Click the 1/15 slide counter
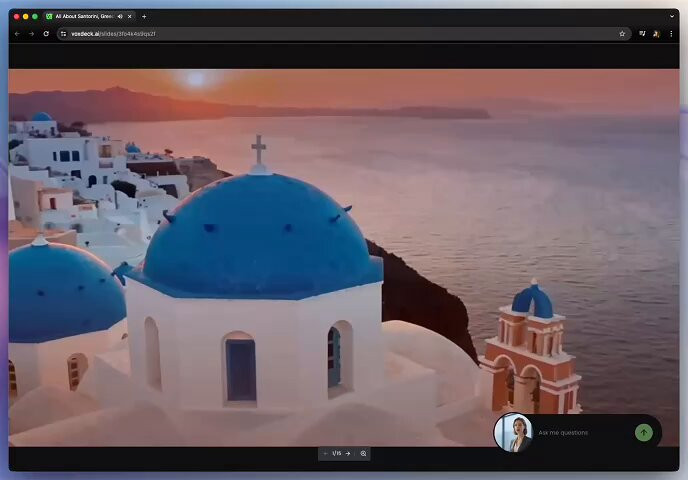 337,453
